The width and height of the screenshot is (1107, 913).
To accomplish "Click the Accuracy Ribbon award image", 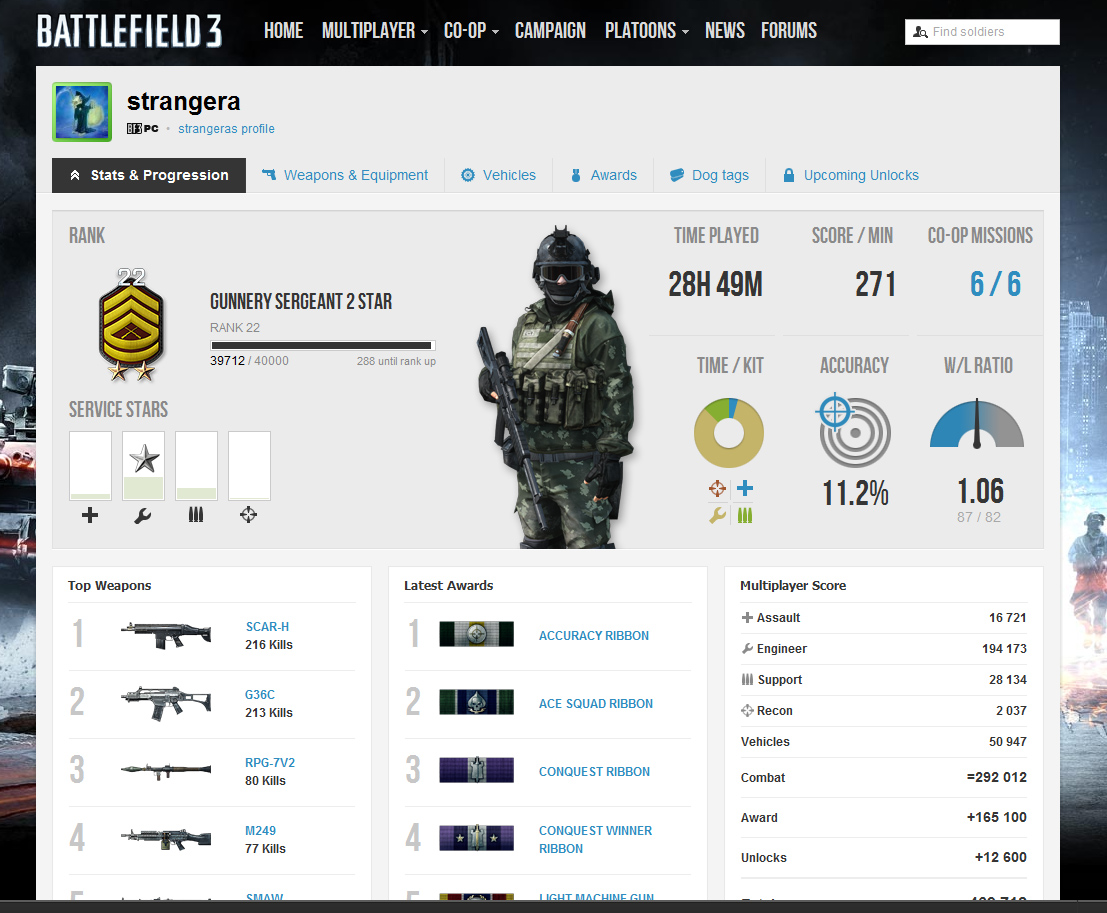I will (476, 635).
